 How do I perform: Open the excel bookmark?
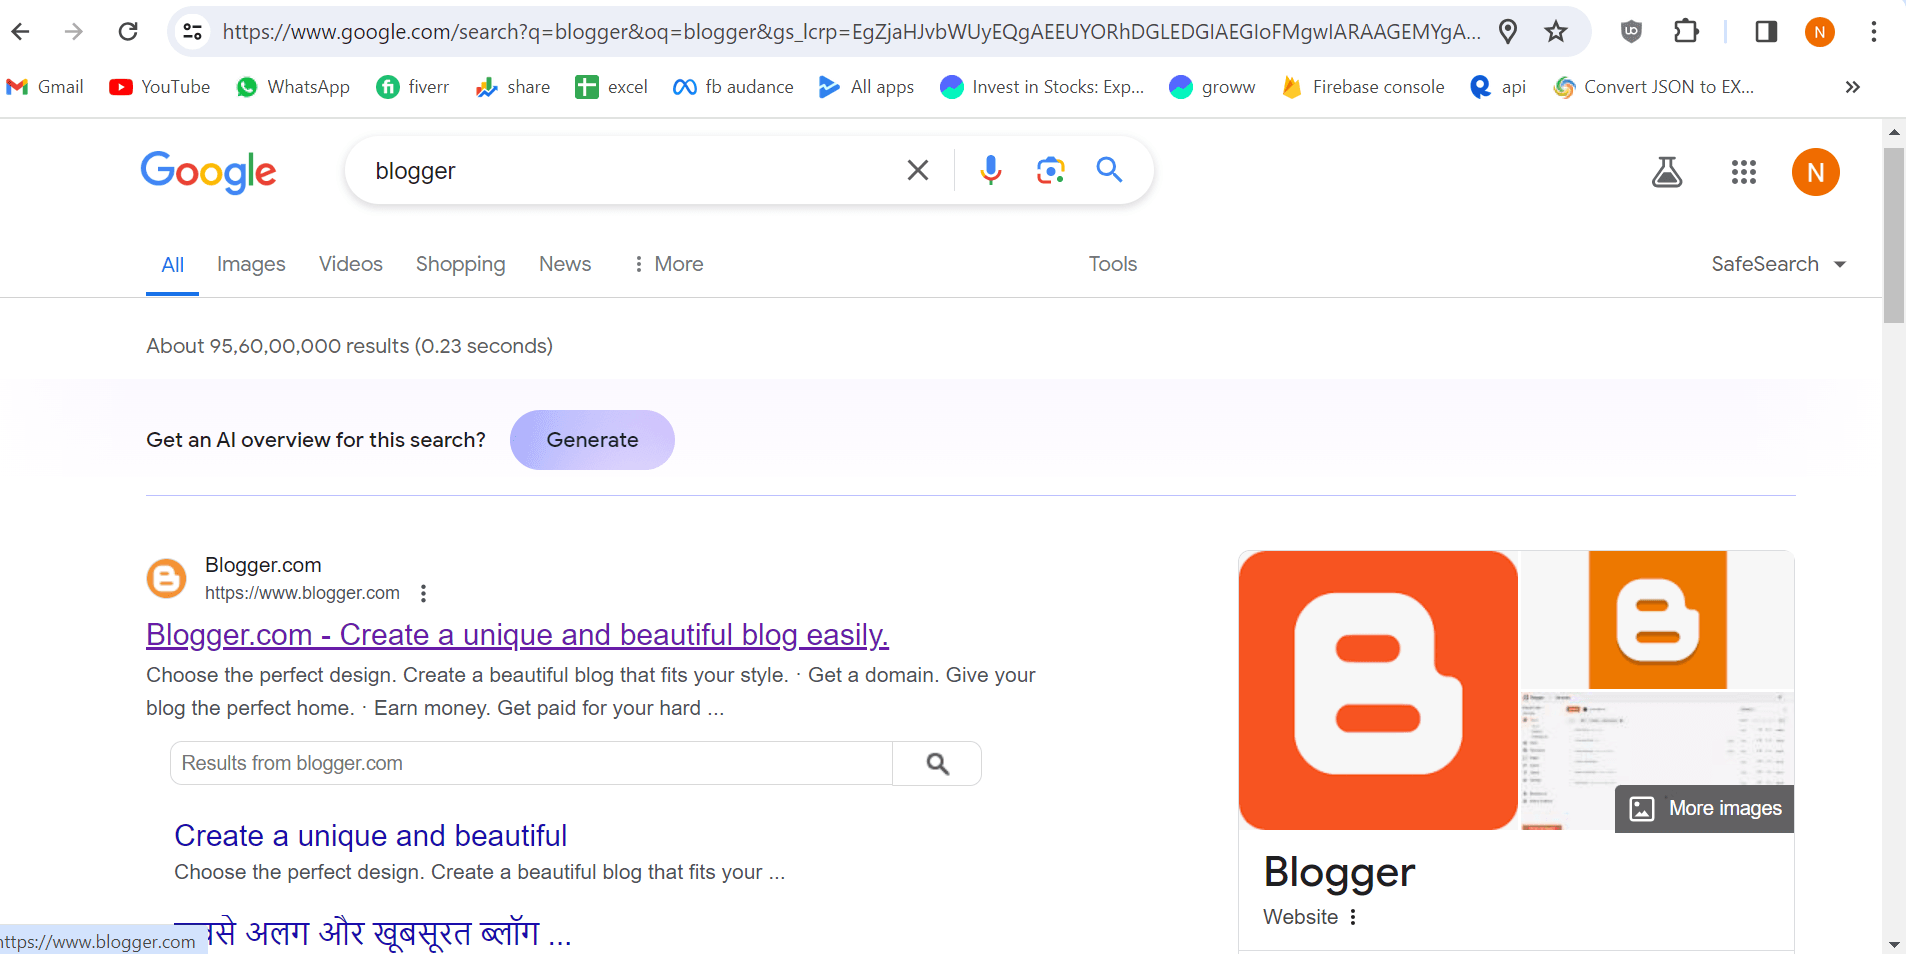click(612, 87)
